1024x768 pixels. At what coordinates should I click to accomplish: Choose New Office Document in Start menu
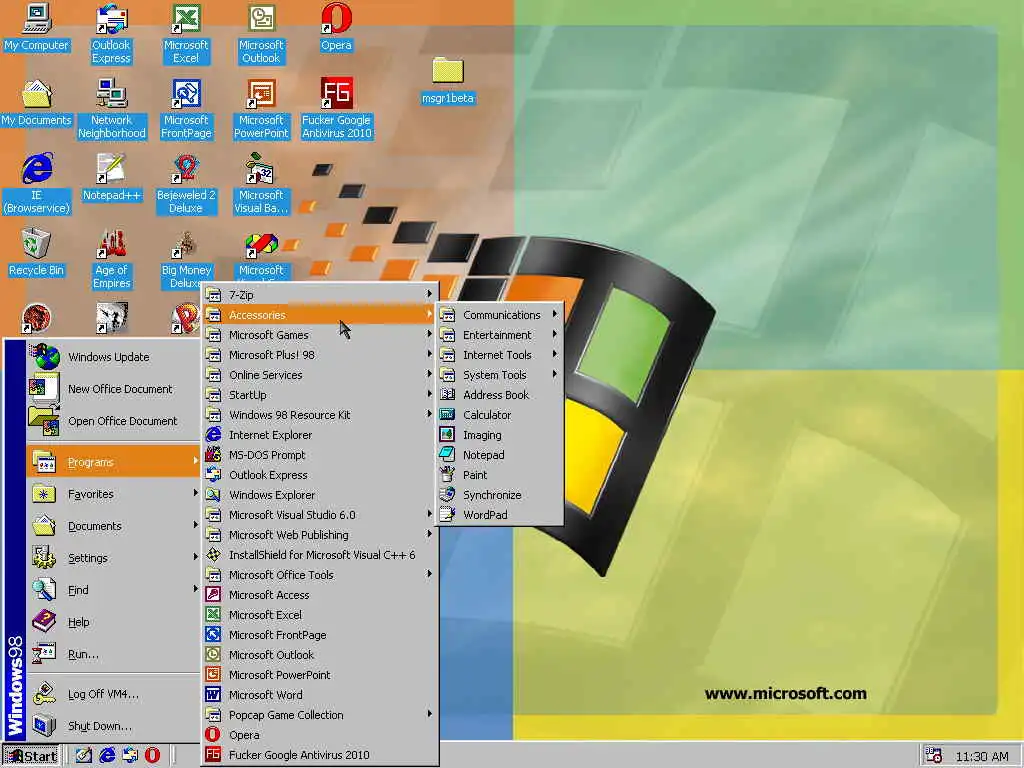pyautogui.click(x=113, y=389)
